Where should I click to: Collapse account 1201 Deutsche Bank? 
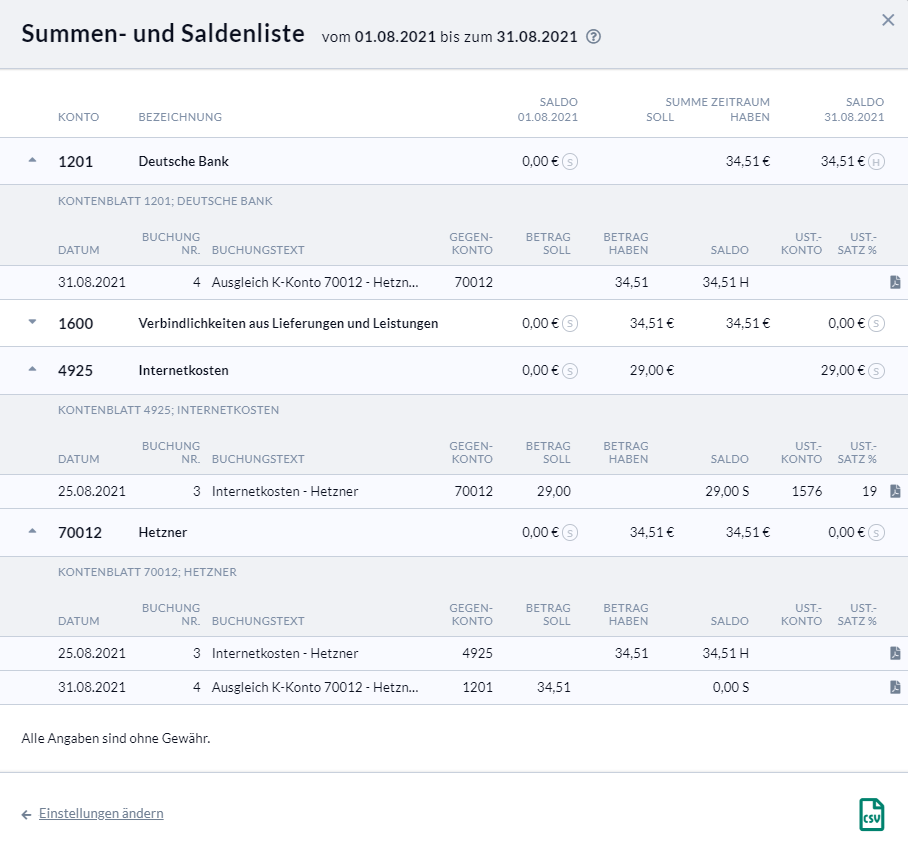32,161
